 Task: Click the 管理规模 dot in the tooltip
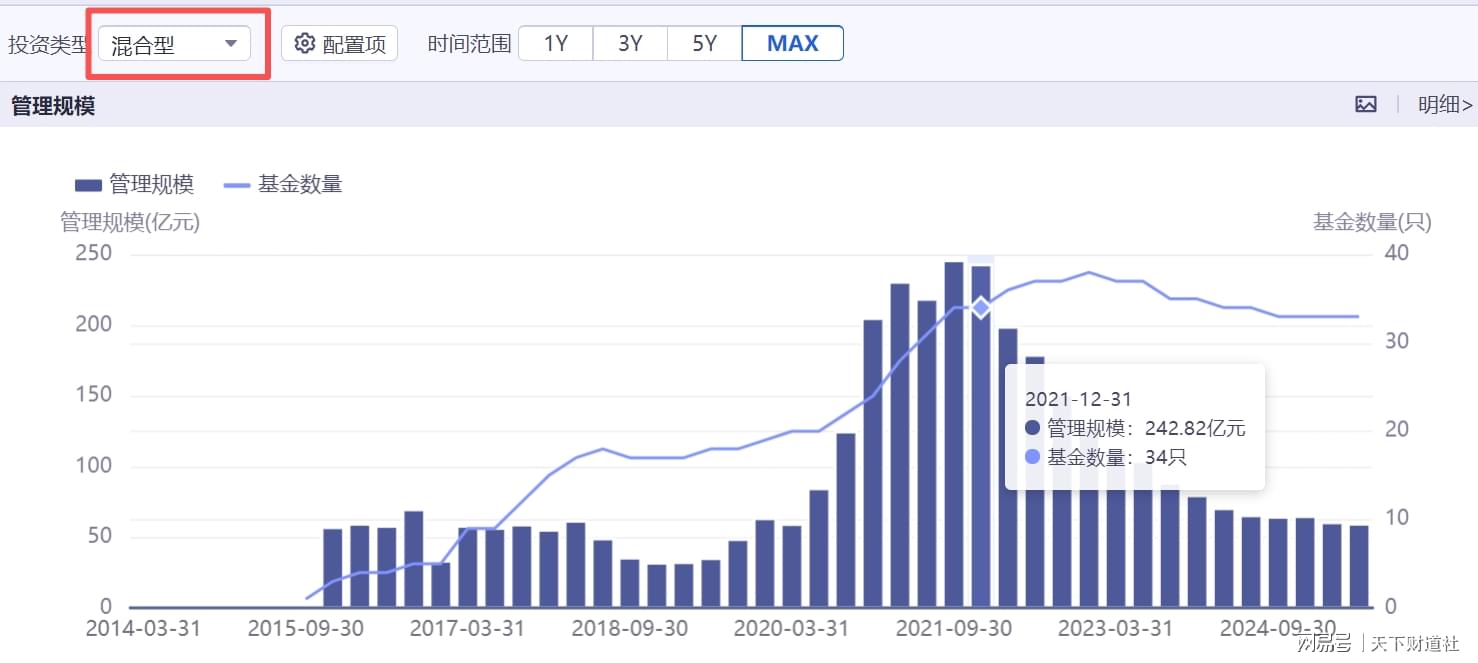[x=1032, y=428]
